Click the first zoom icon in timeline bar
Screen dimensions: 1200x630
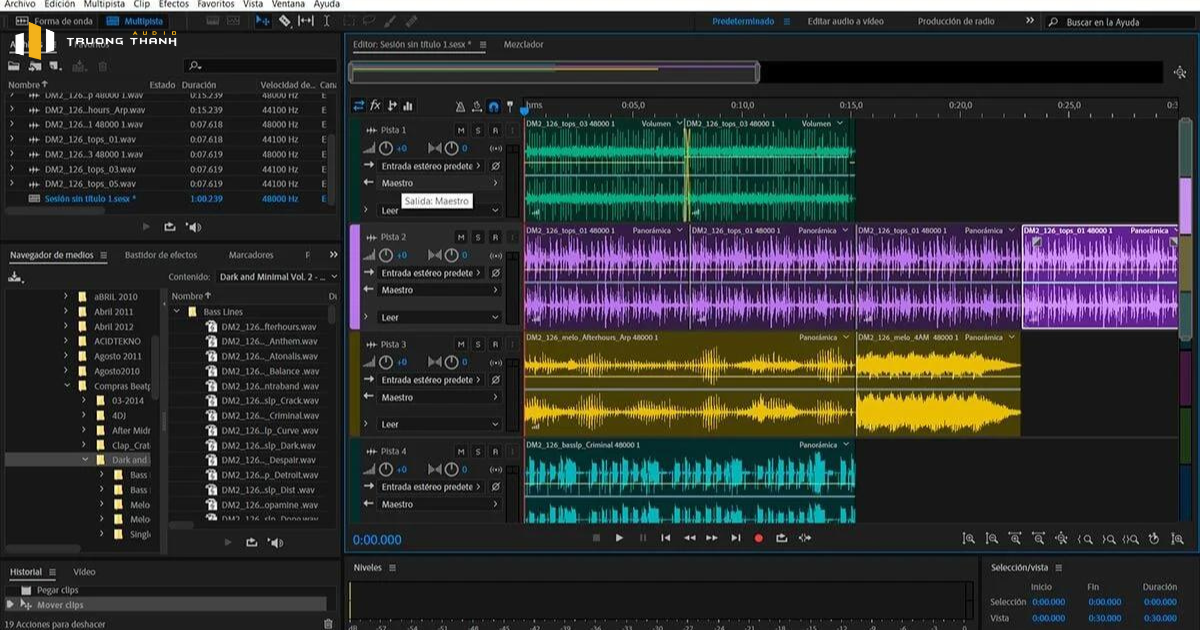[x=968, y=539]
